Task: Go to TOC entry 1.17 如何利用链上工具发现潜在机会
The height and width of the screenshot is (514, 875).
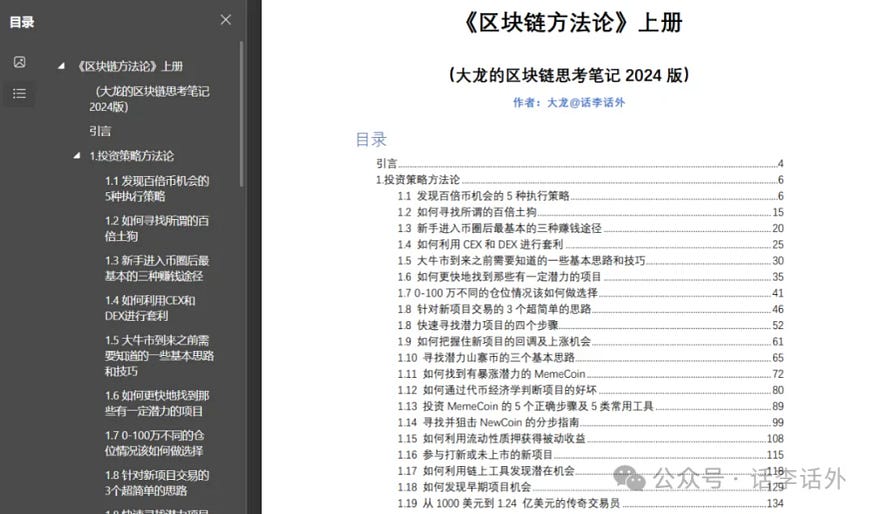Action: click(x=590, y=471)
